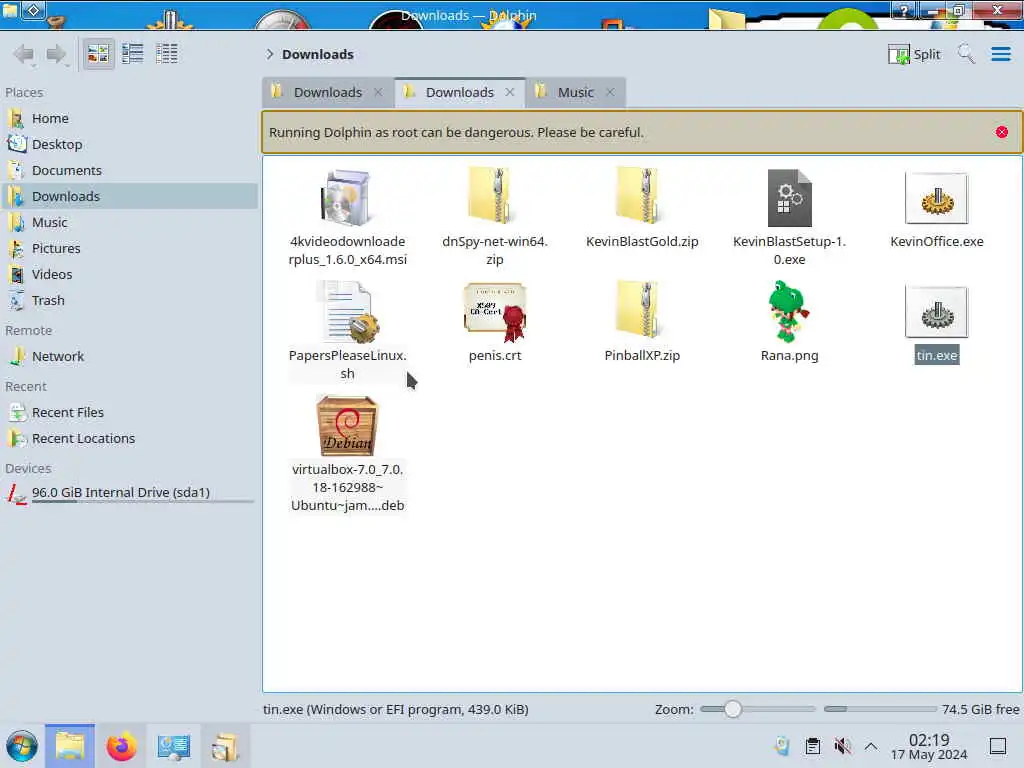Switch to Icons view mode
Image resolution: width=1024 pixels, height=768 pixels.
99,54
